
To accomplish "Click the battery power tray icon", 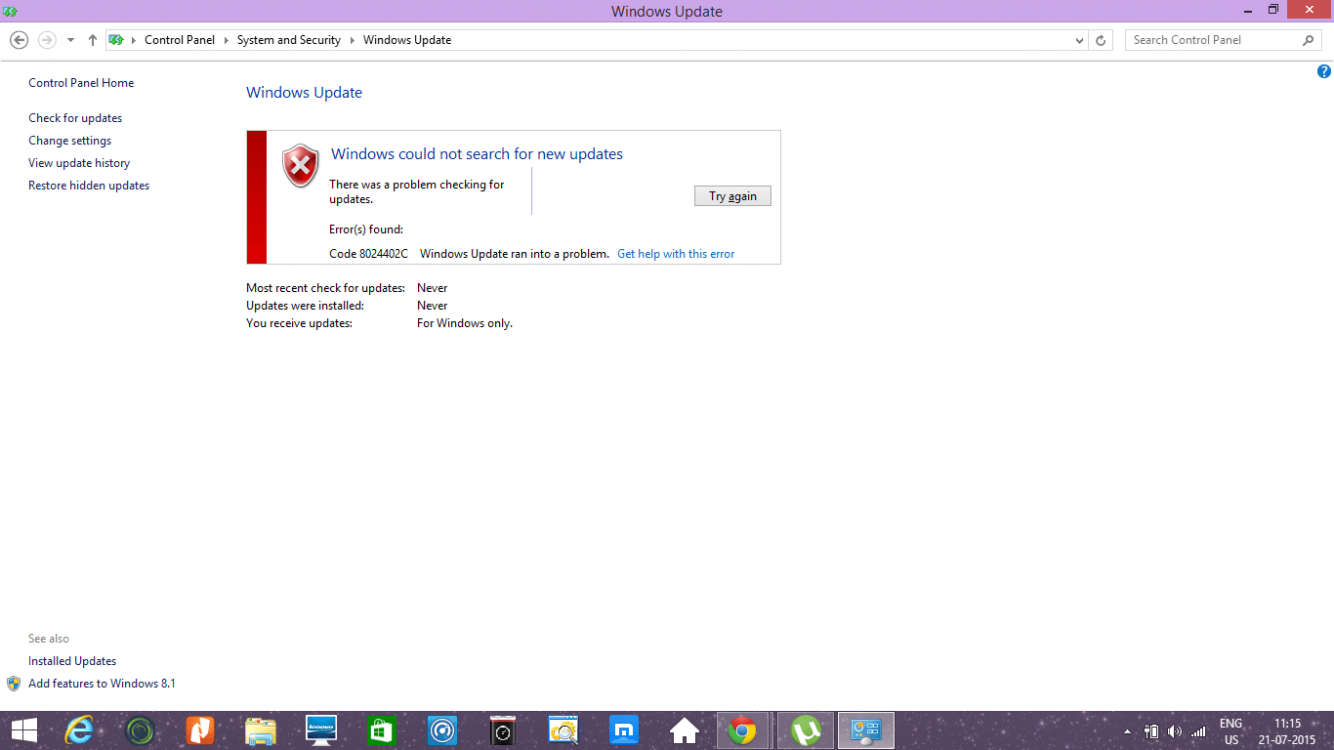I will pos(1151,732).
